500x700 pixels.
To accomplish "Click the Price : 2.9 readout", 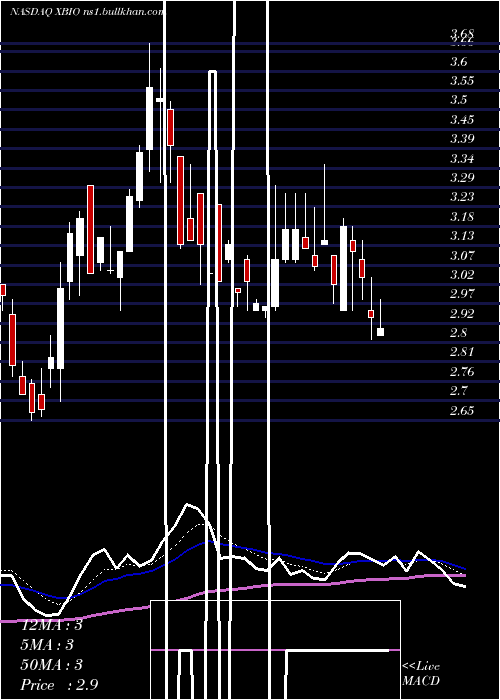I will pyautogui.click(x=59, y=685).
